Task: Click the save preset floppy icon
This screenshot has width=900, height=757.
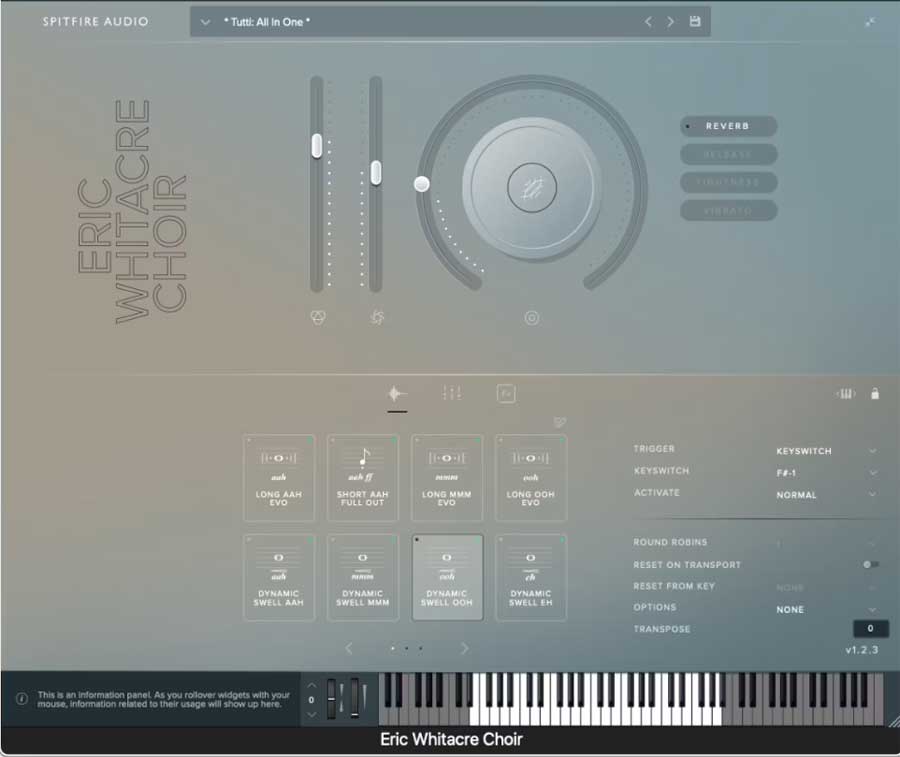Action: (695, 21)
